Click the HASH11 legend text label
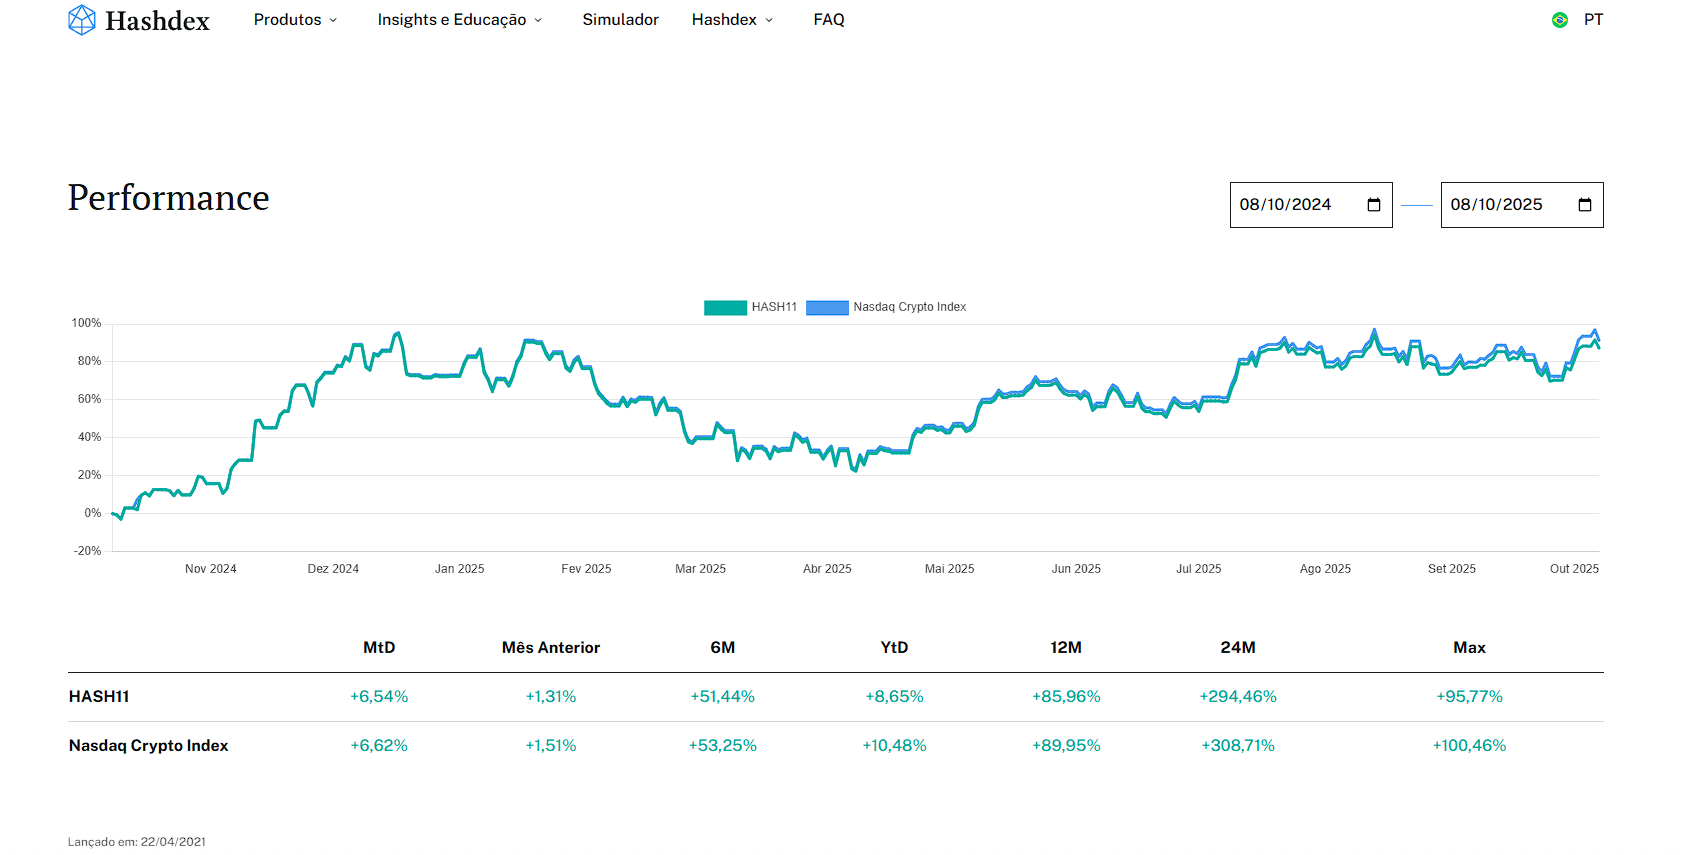The image size is (1682, 855). tap(774, 307)
